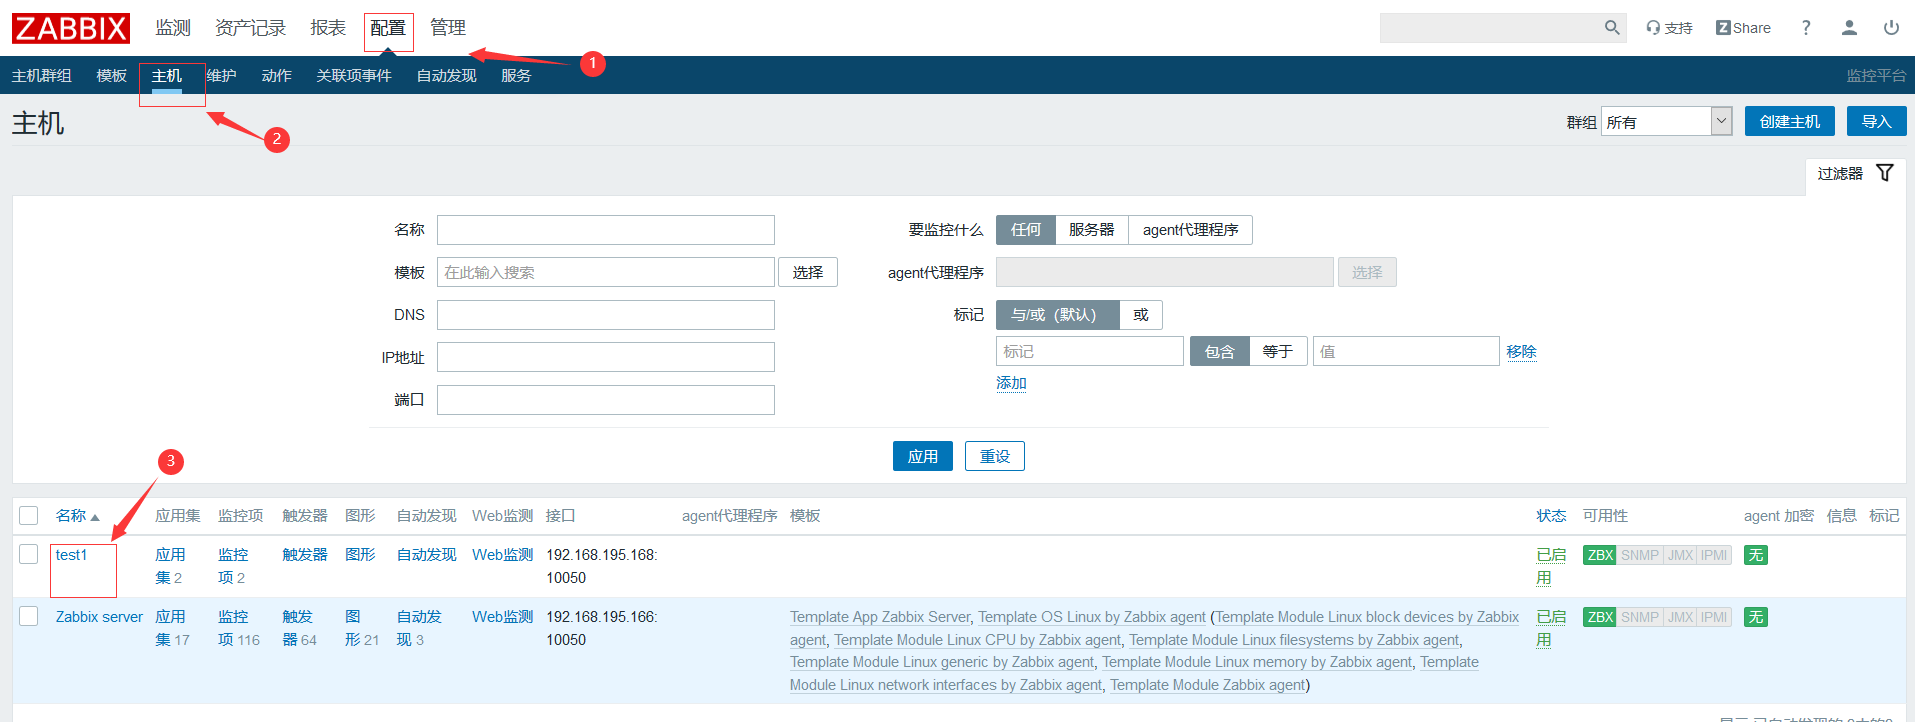Focus the global search box
The height and width of the screenshot is (722, 1915).
tap(1492, 28)
